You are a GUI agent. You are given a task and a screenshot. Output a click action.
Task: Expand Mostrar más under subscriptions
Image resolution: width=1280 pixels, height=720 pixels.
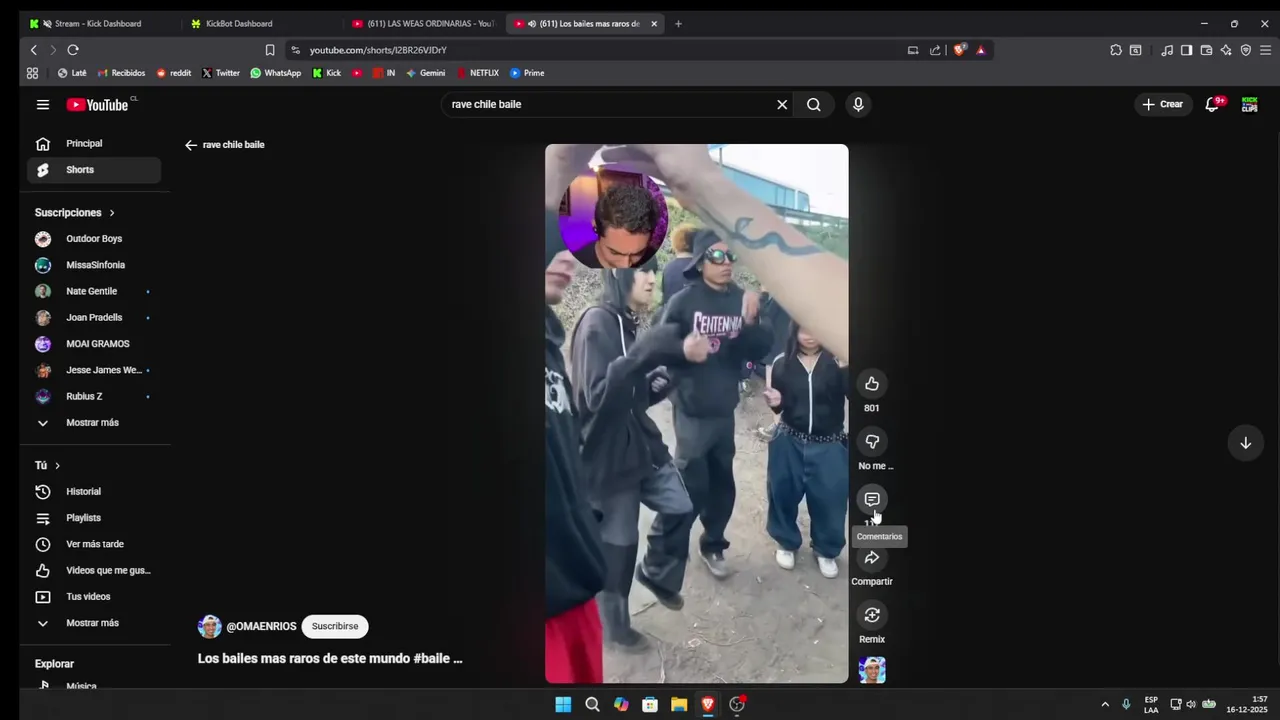[x=94, y=423]
